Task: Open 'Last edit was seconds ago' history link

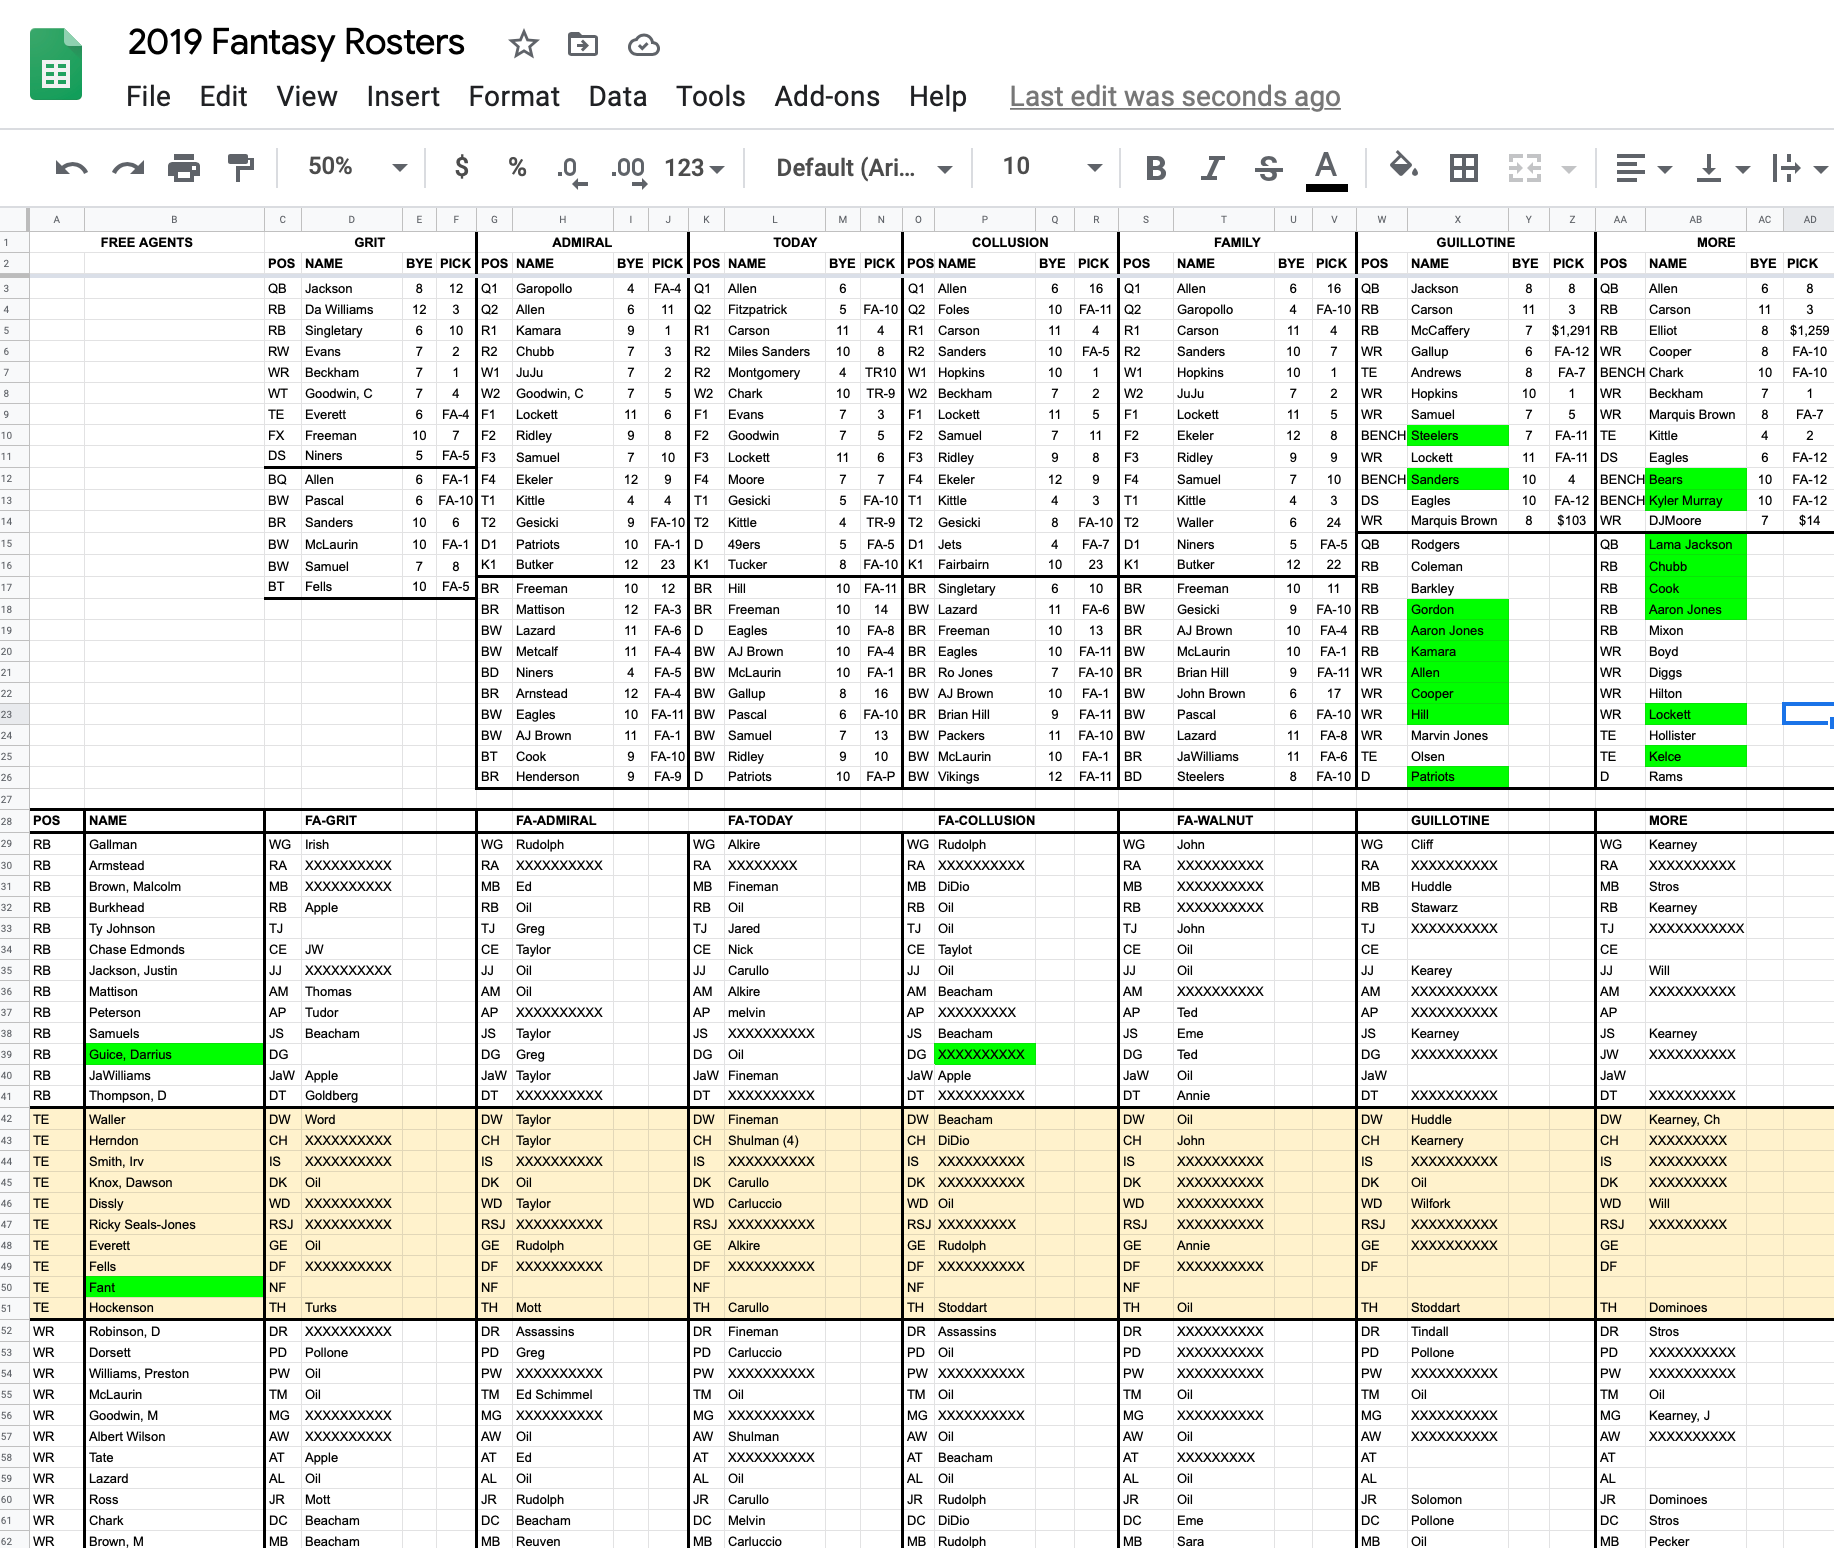Action: pyautogui.click(x=1174, y=96)
